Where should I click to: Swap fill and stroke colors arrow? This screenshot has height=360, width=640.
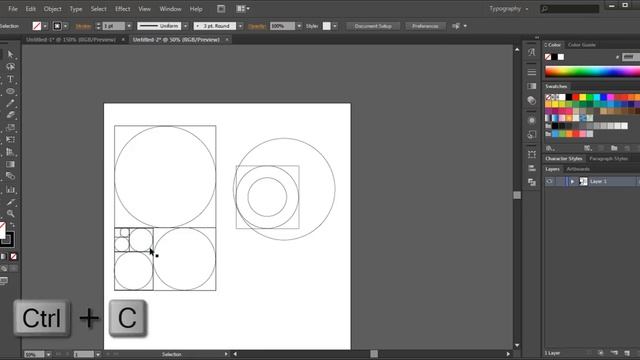[x=12, y=225]
